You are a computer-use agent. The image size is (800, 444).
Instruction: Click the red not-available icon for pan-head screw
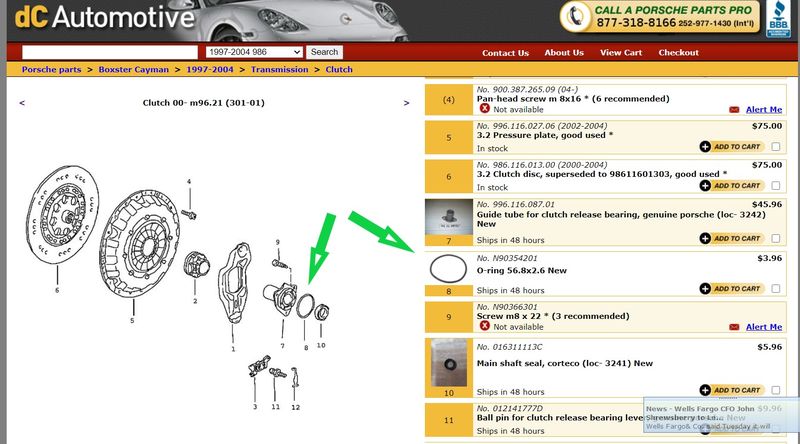[484, 109]
